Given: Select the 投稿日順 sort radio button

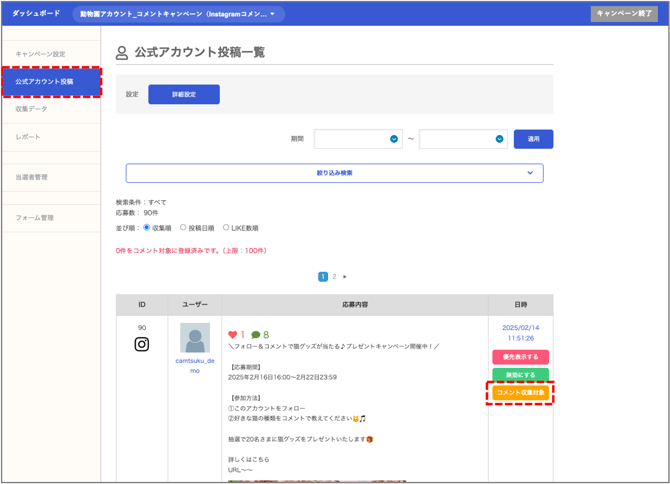Looking at the screenshot, I should pos(183,228).
